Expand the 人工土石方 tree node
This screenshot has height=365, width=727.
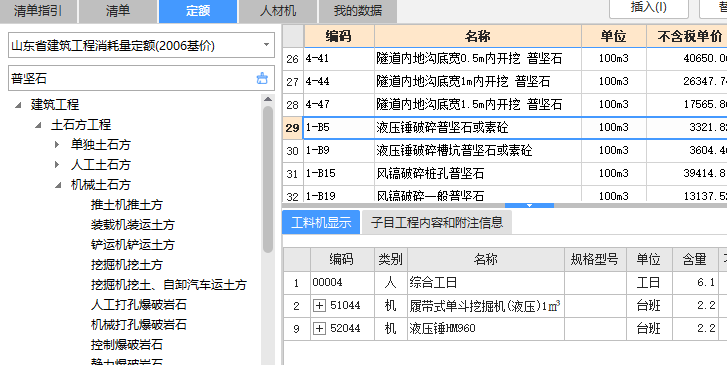(57, 165)
